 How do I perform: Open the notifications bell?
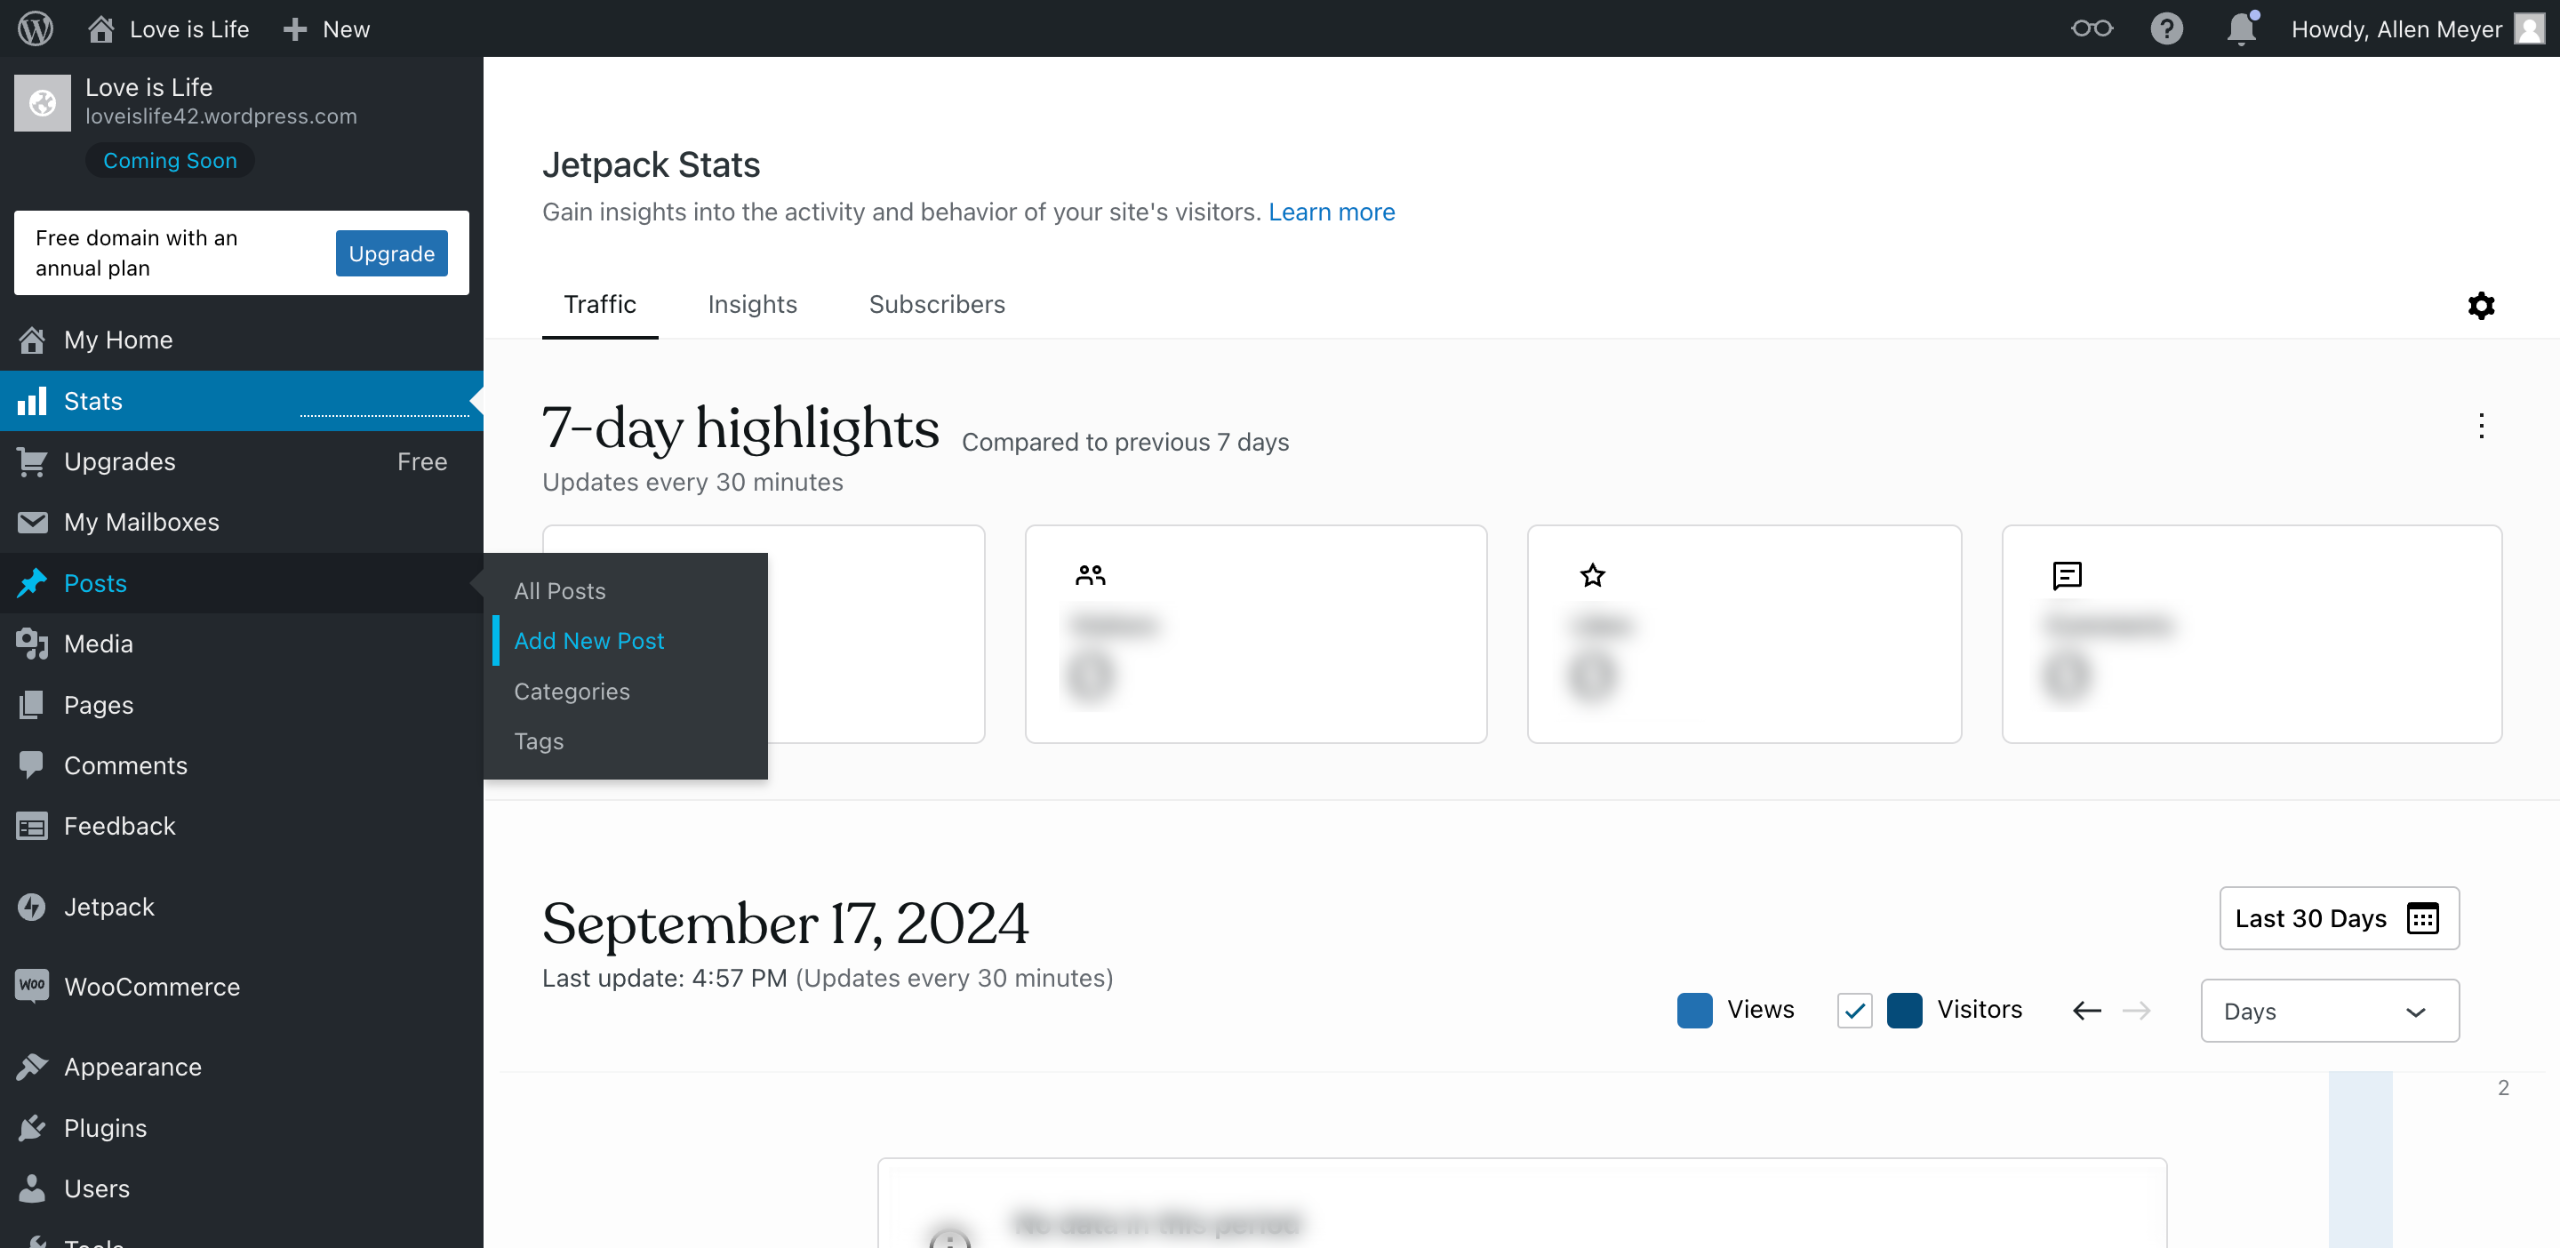2242,28
